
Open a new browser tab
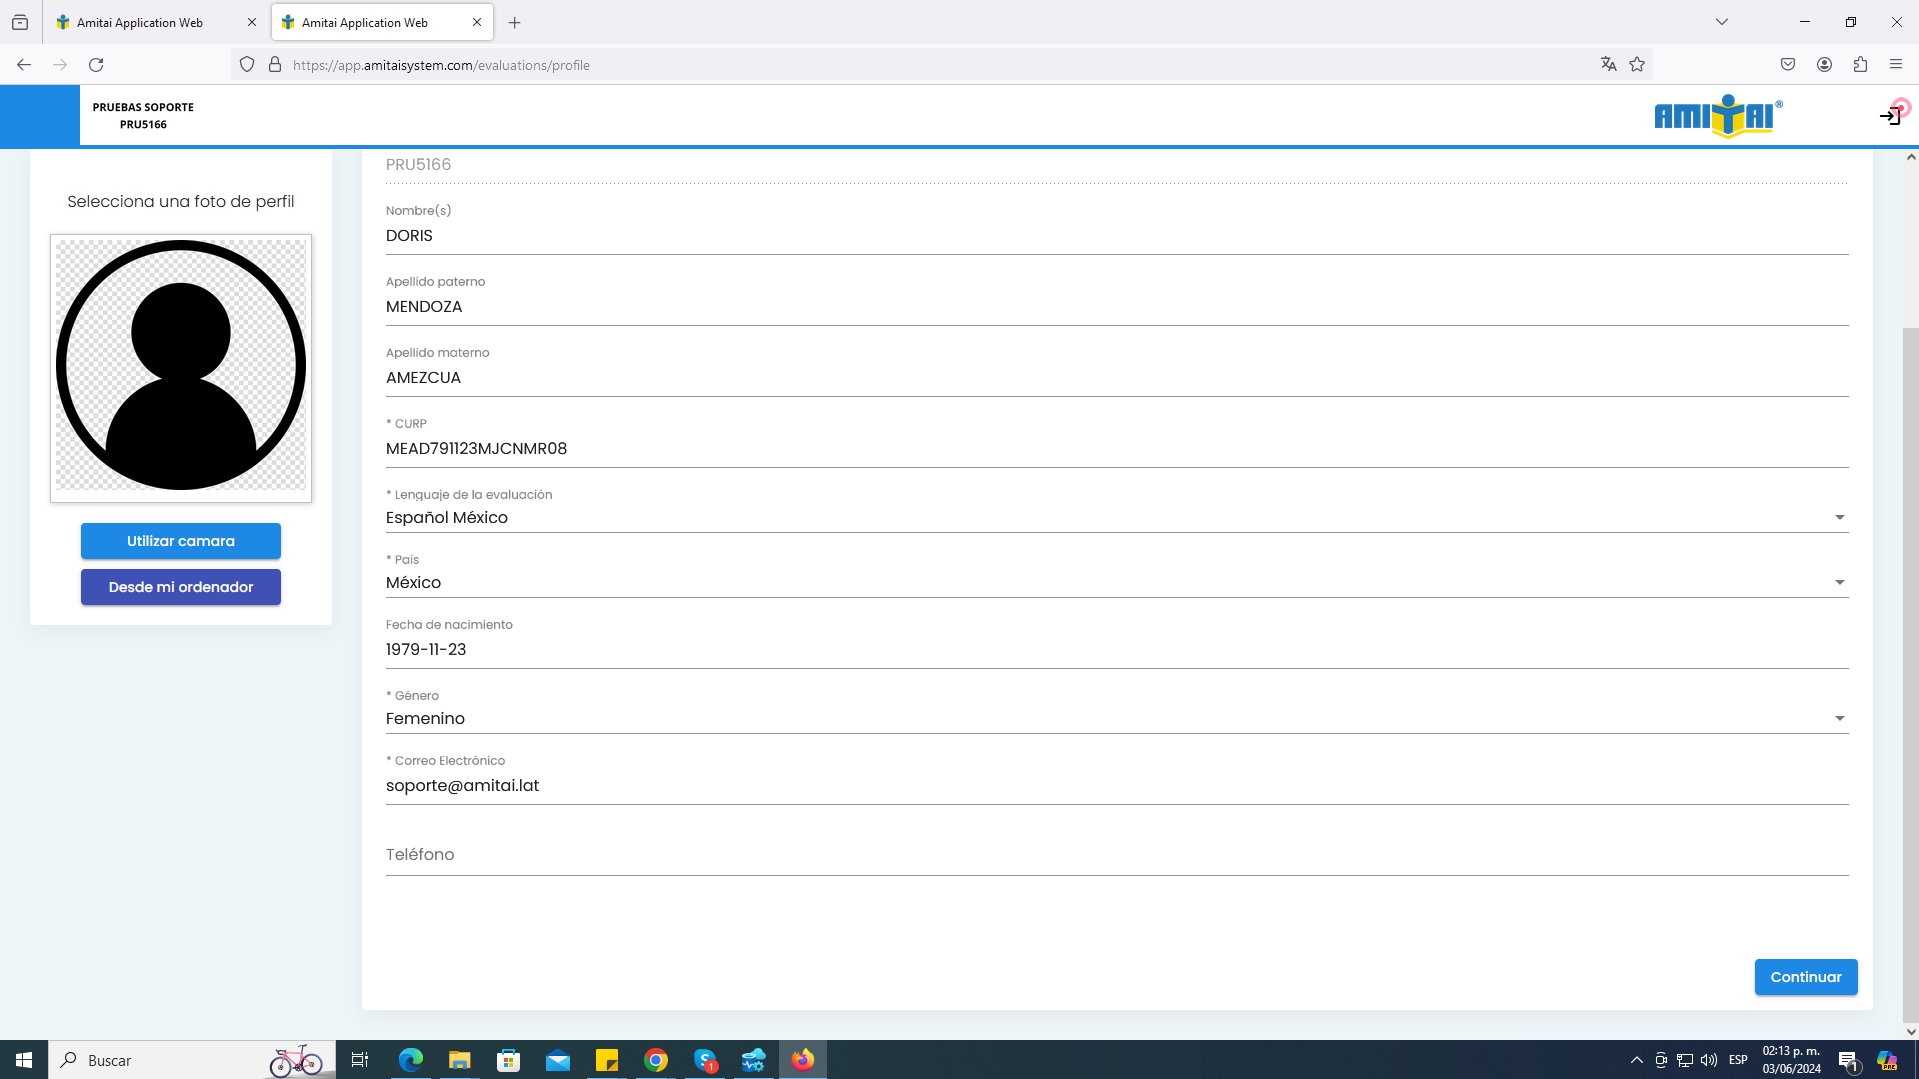[x=515, y=22]
